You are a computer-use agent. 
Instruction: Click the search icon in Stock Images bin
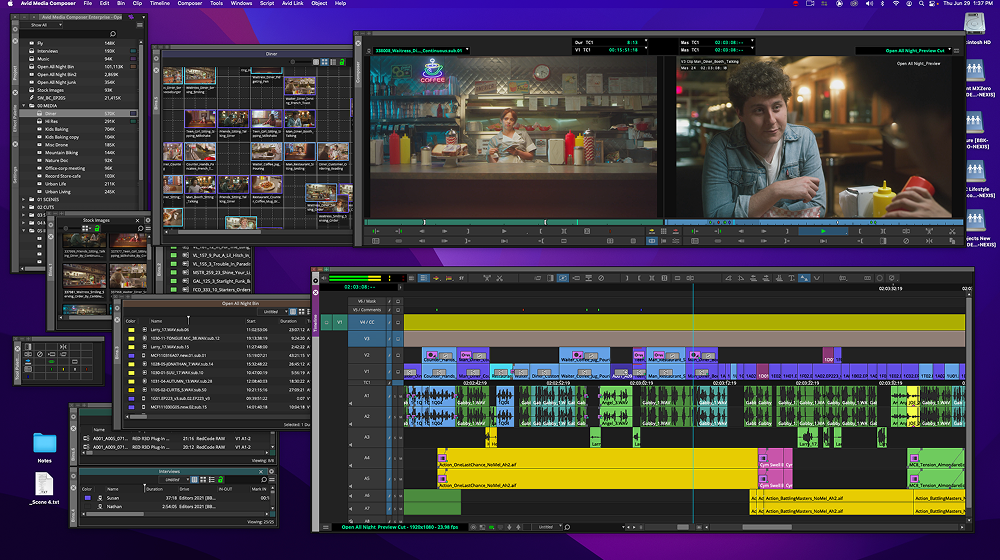click(x=140, y=228)
